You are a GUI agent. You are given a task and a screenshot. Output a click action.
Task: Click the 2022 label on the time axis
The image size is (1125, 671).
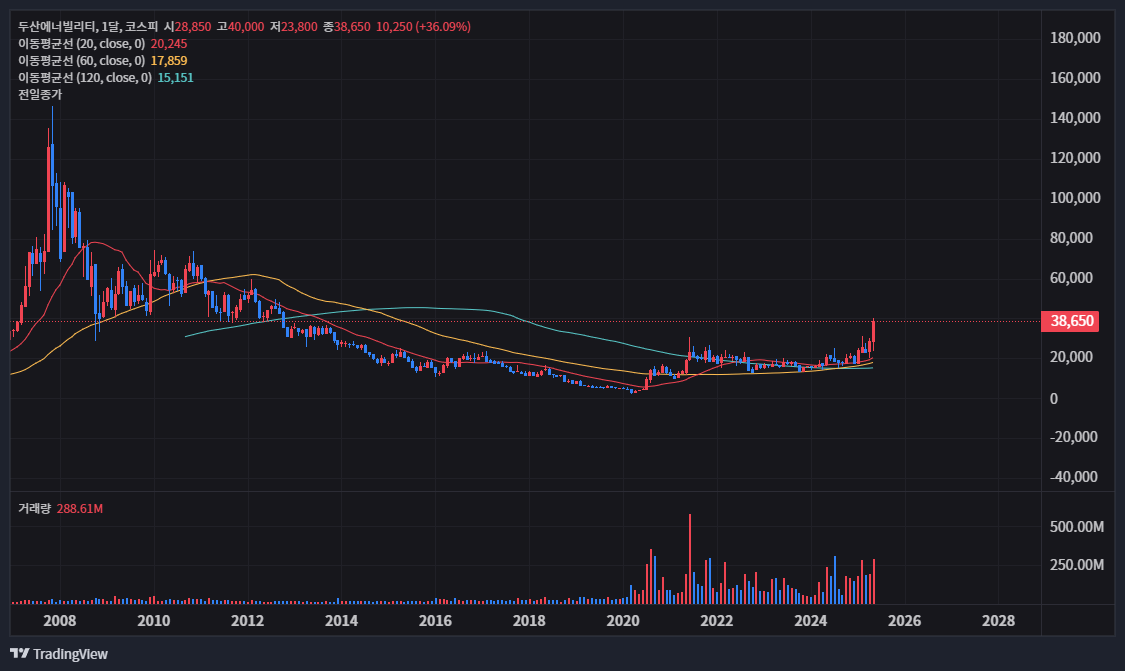coord(717,621)
